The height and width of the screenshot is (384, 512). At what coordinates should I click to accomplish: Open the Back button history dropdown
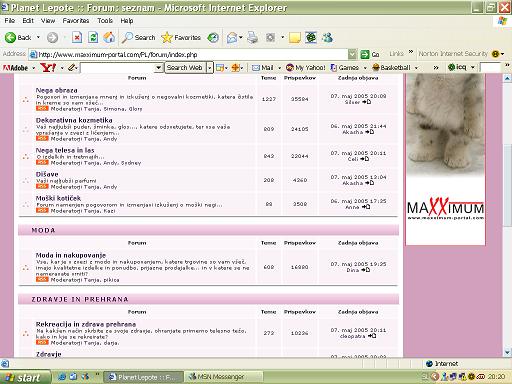click(x=38, y=37)
